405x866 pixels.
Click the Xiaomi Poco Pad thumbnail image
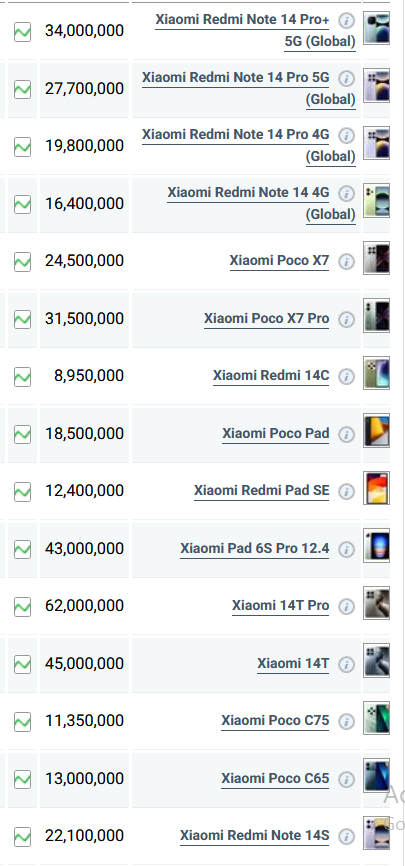376,430
